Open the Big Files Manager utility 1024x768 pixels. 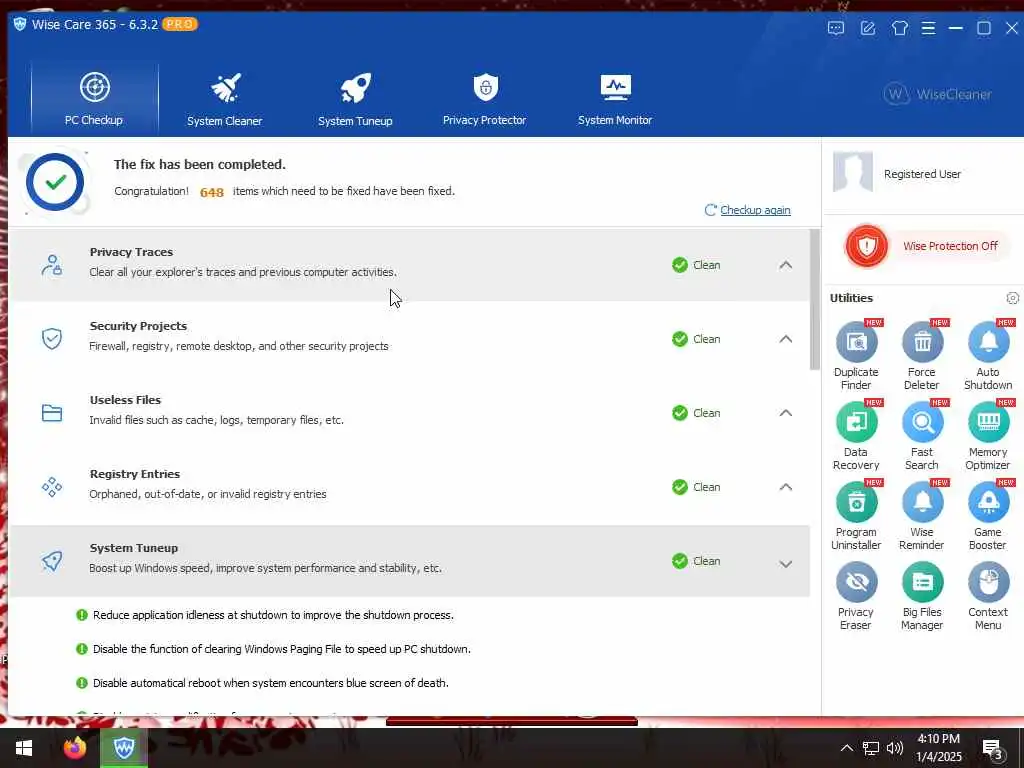coord(922,596)
